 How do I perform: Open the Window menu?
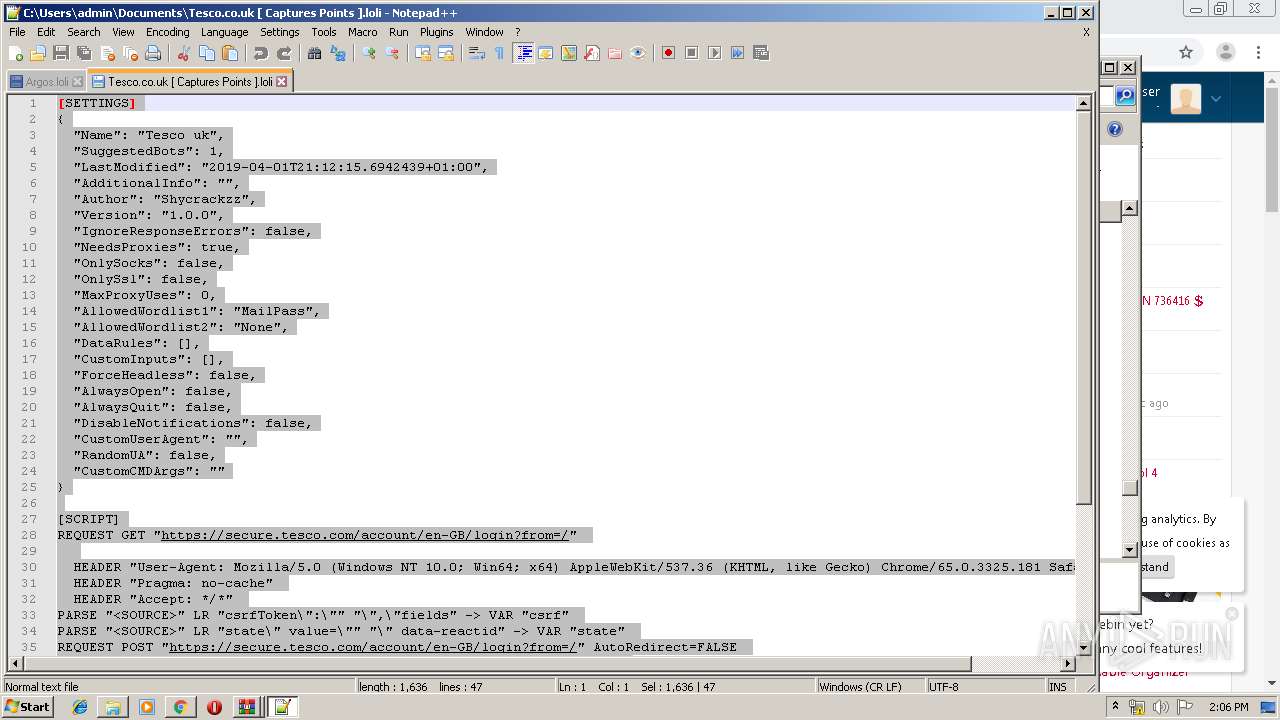[x=484, y=32]
